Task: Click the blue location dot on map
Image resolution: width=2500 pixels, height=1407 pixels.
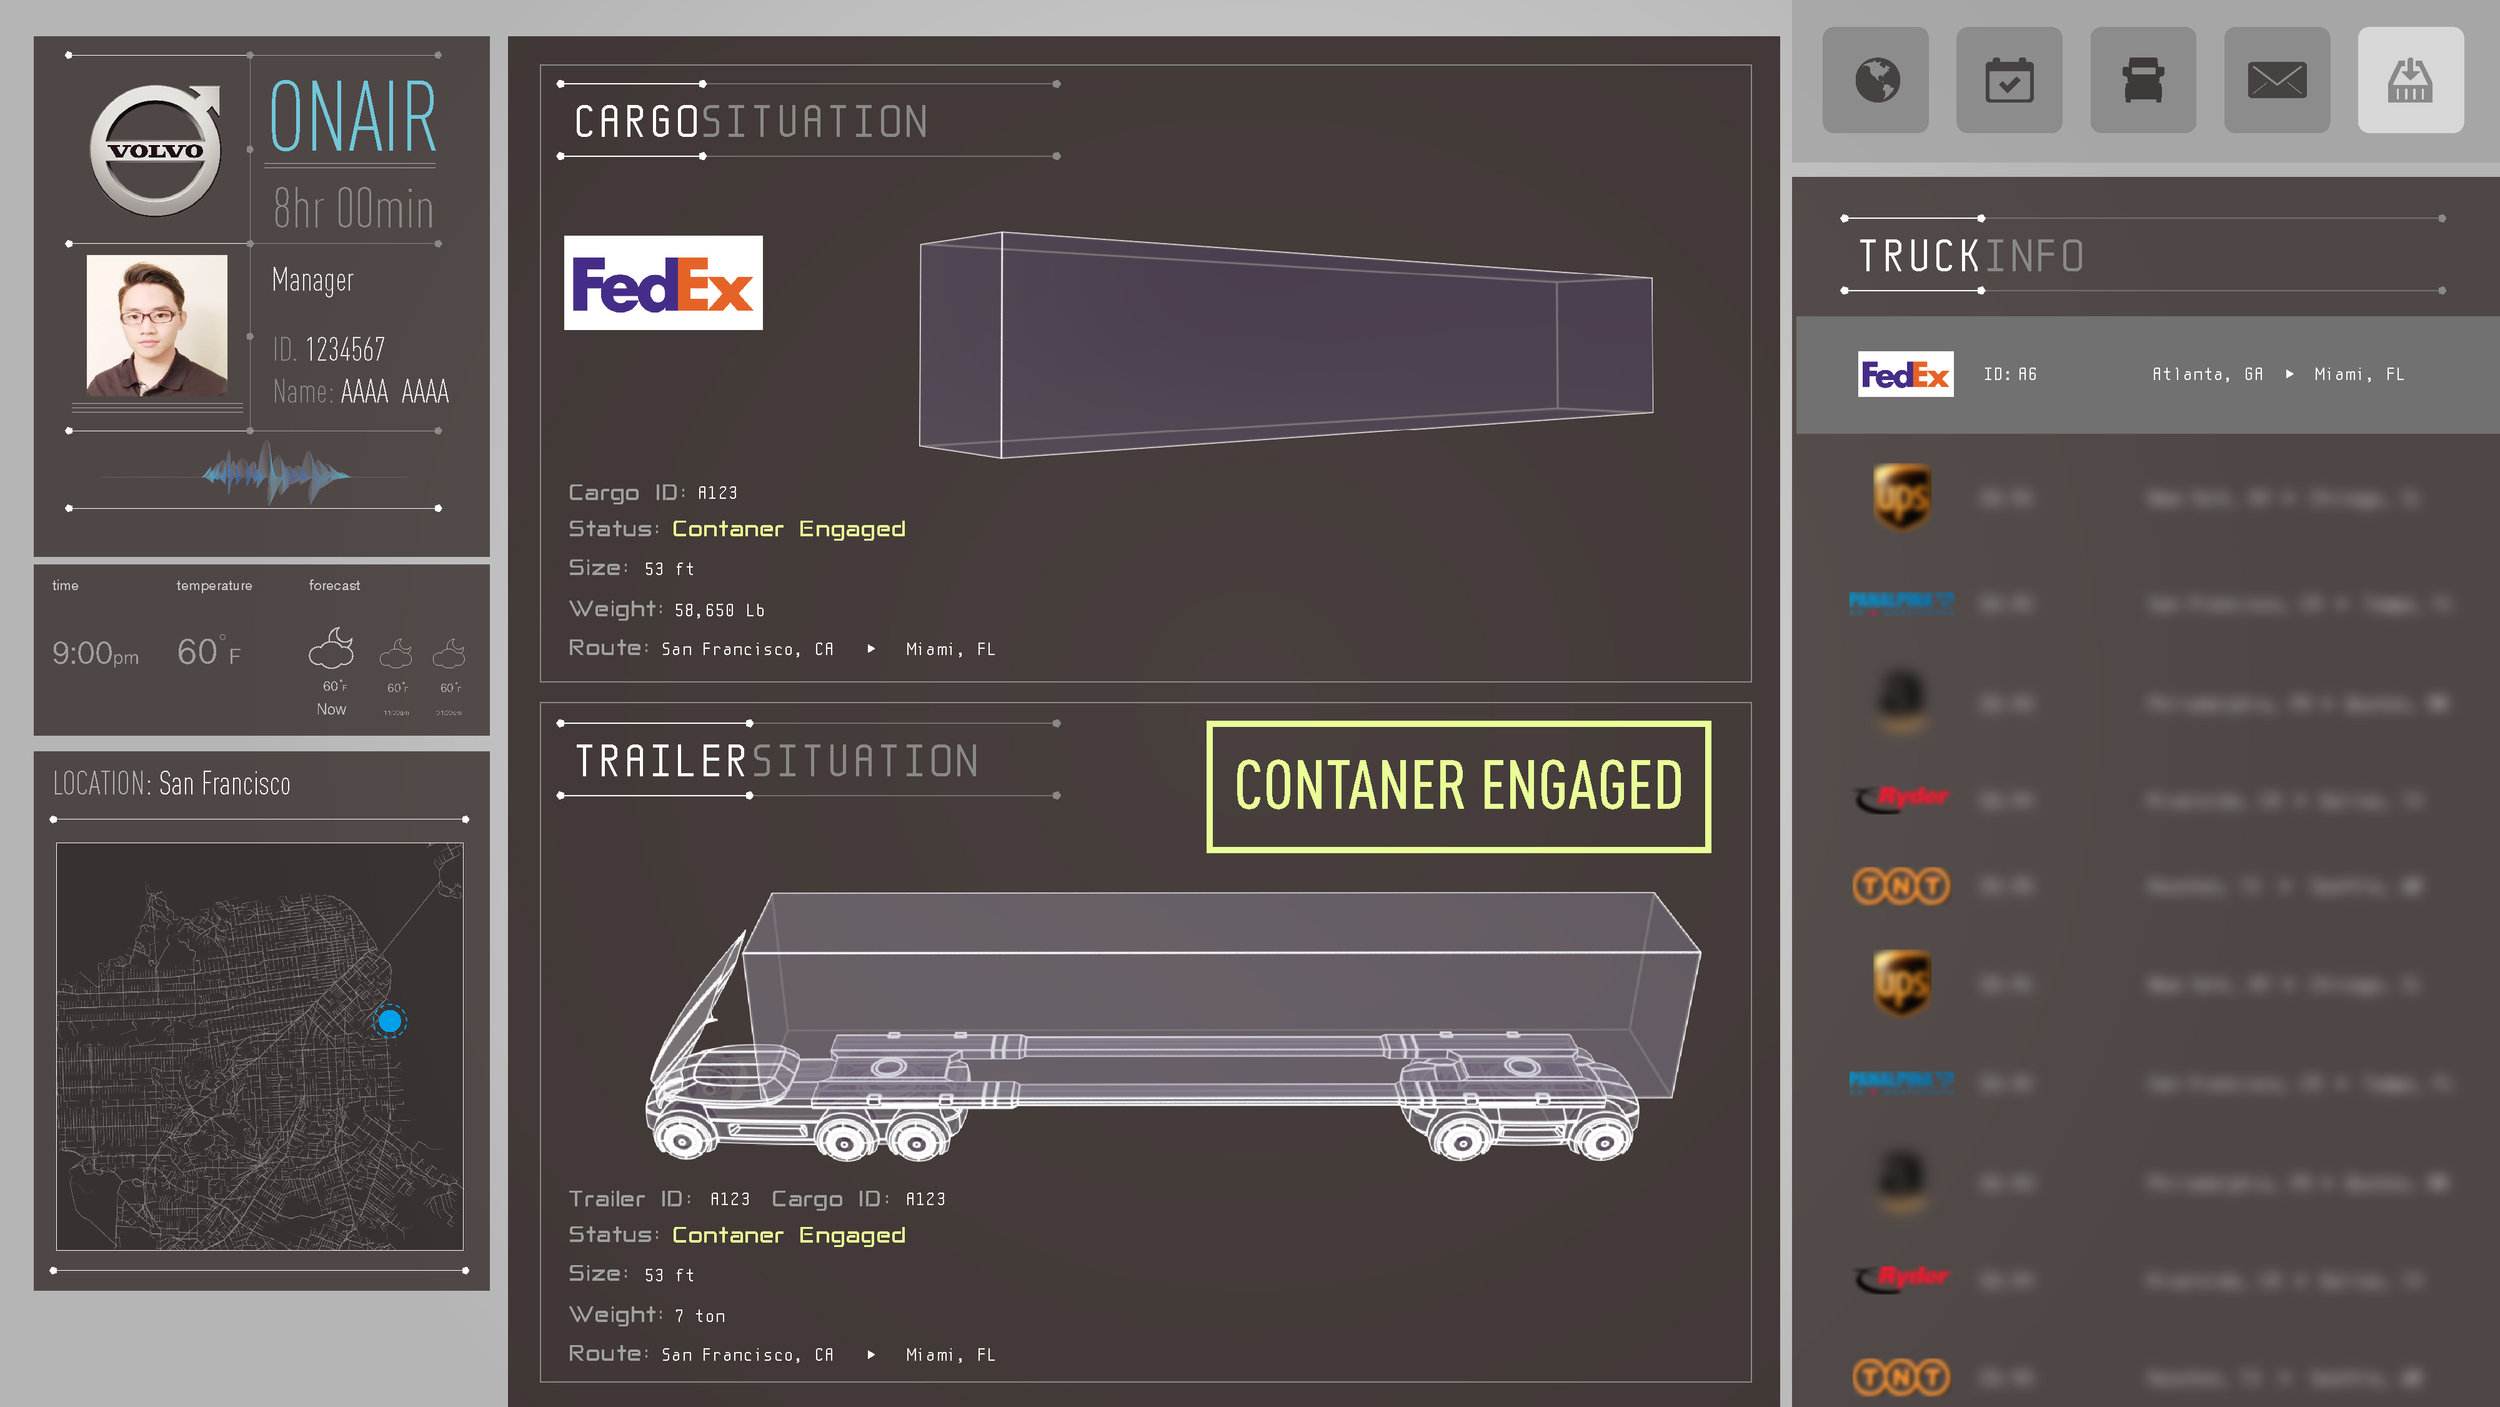Action: tap(389, 1021)
